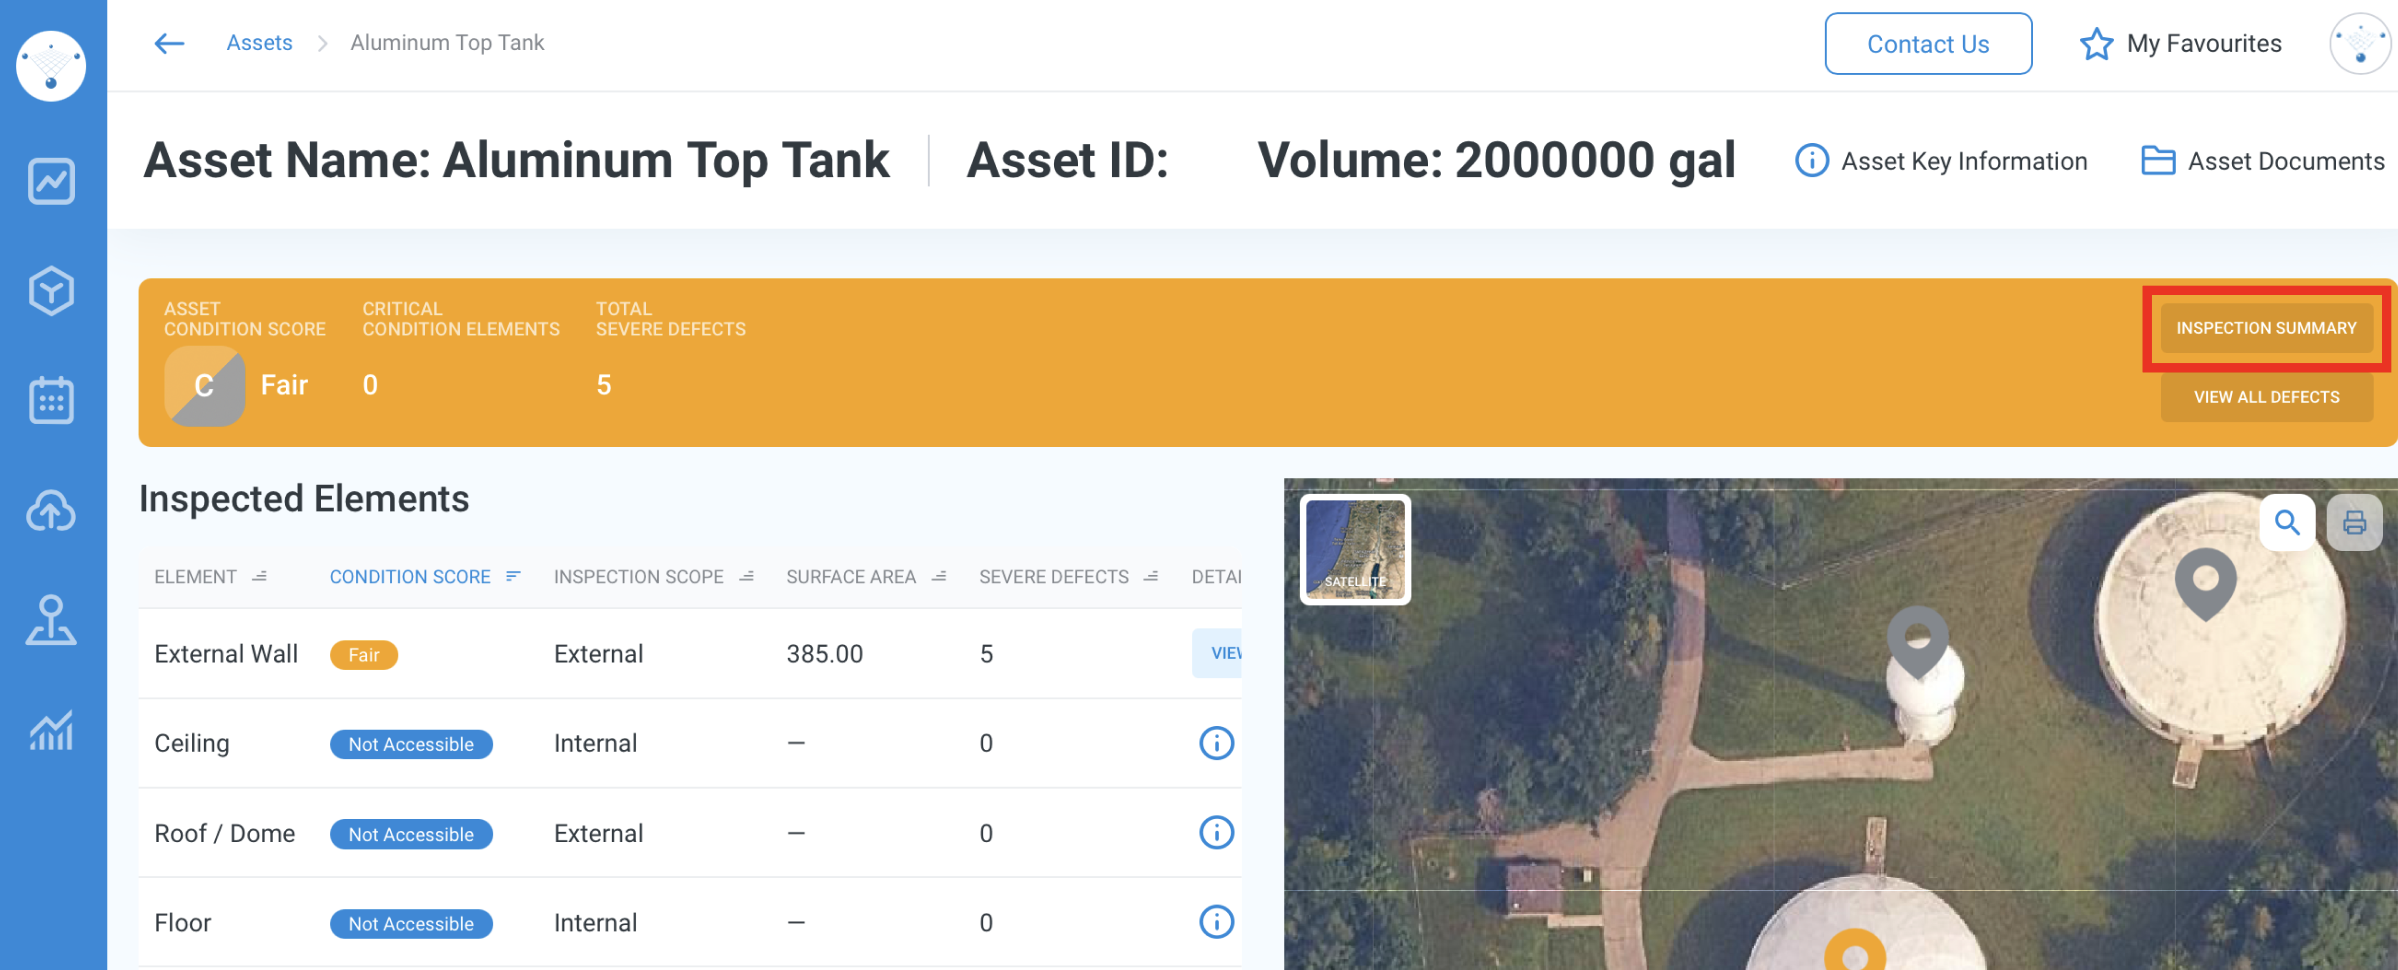Click the 385.00 surface area value
The height and width of the screenshot is (970, 2398).
point(824,654)
